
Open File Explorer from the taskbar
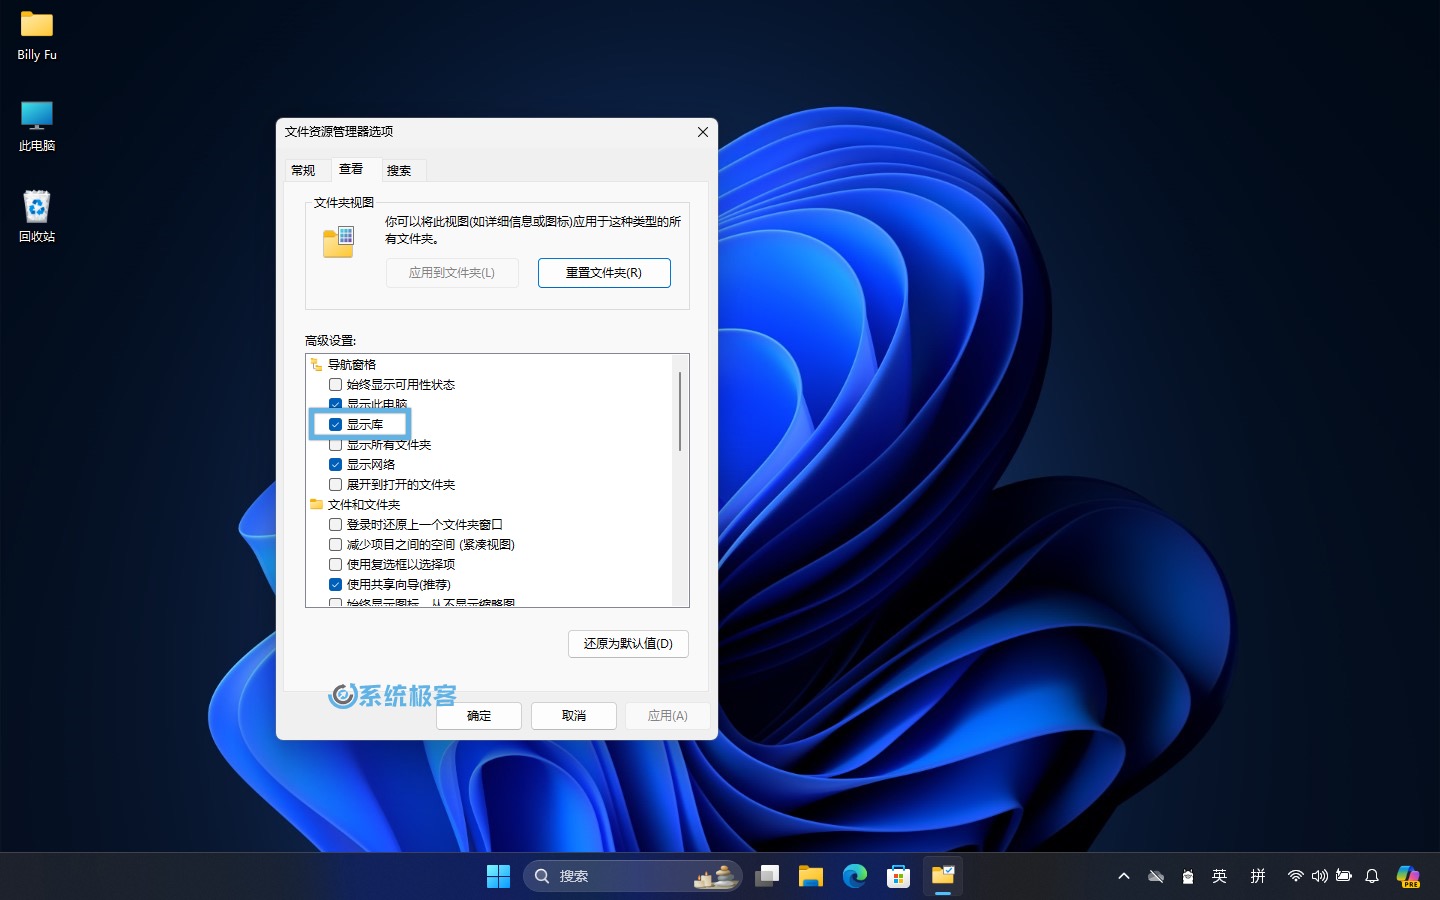point(811,876)
